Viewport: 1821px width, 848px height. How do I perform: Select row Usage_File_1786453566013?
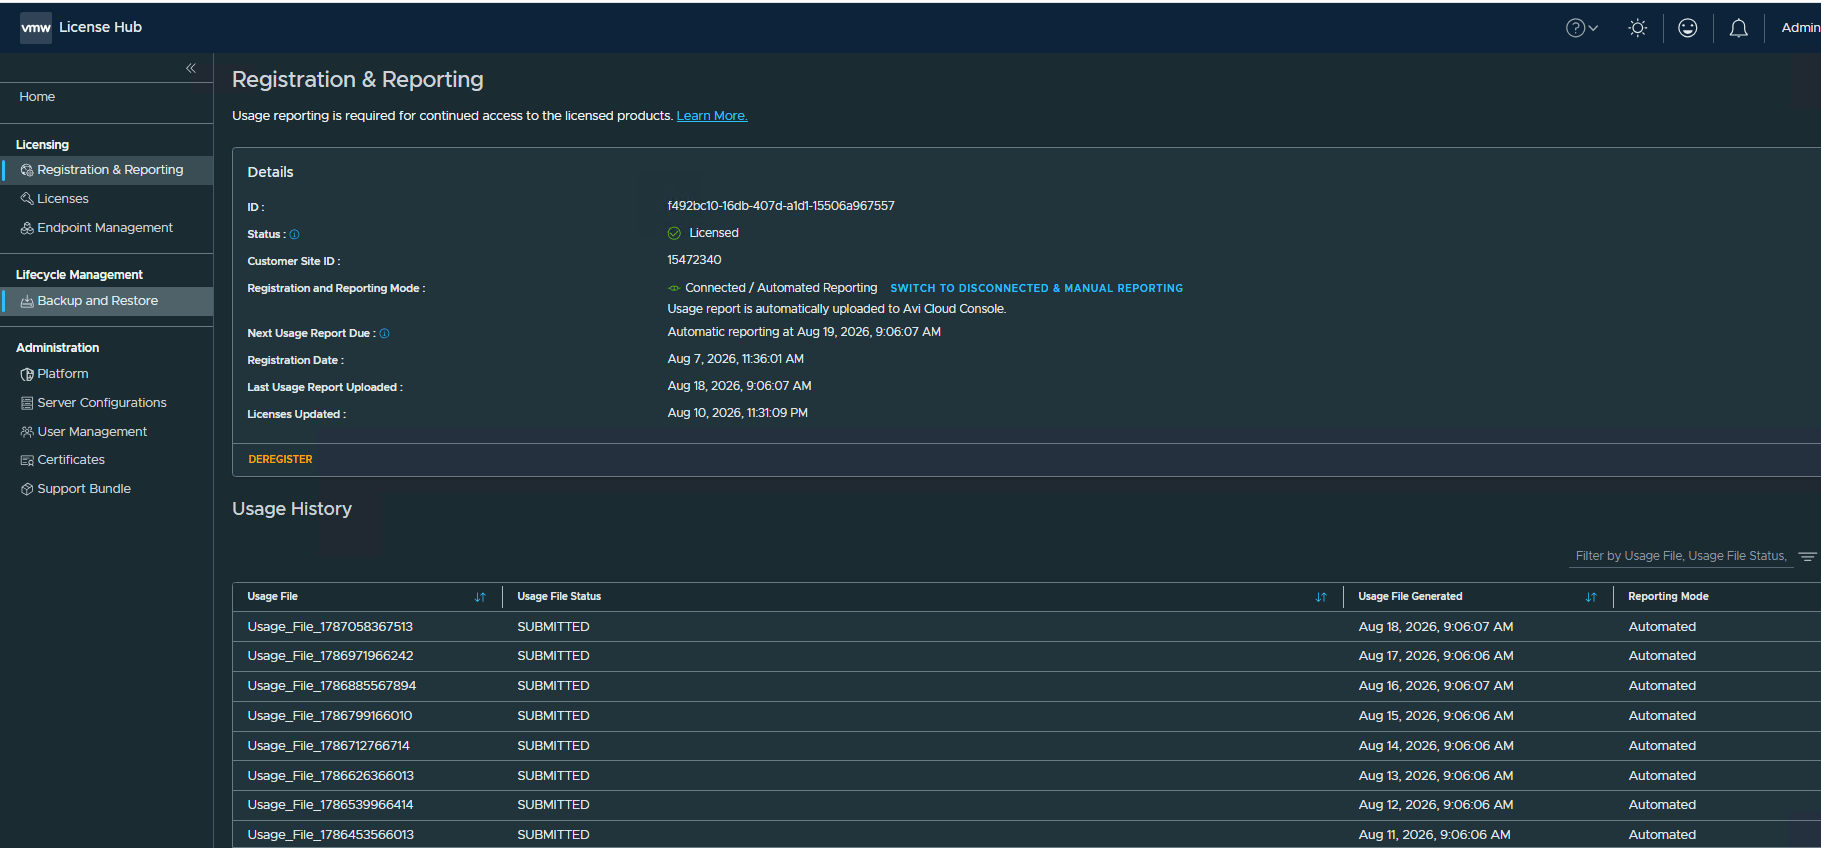tap(1027, 835)
